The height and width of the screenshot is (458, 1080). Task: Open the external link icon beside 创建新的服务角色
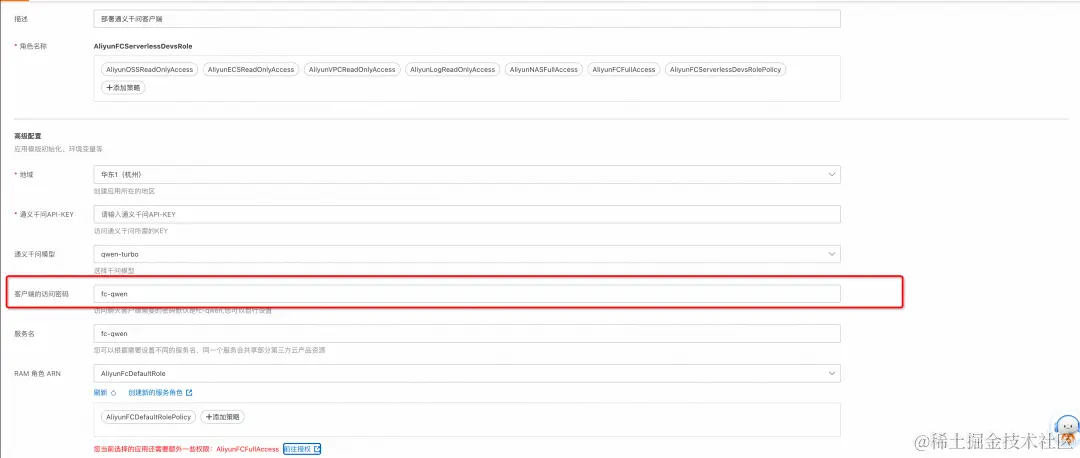pos(189,393)
